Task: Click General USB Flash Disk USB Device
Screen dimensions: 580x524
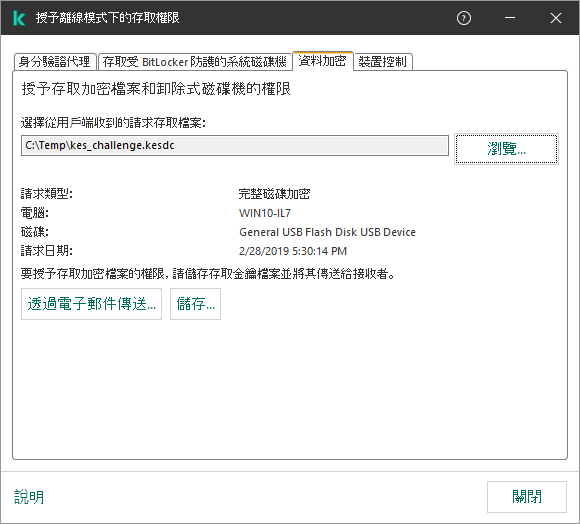Action: click(327, 232)
